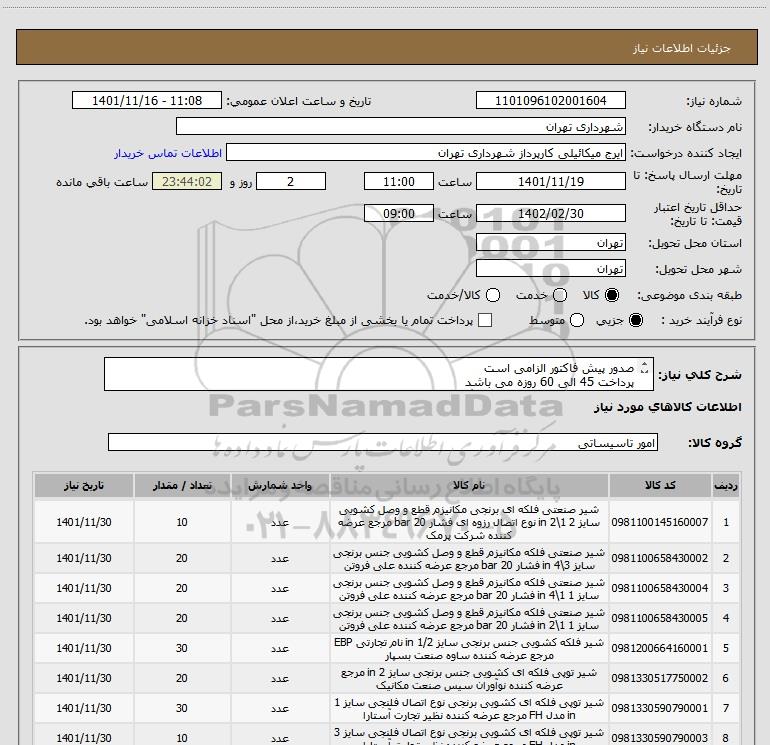Select the جزیی purchase type radio
The image size is (770, 745).
(x=636, y=320)
